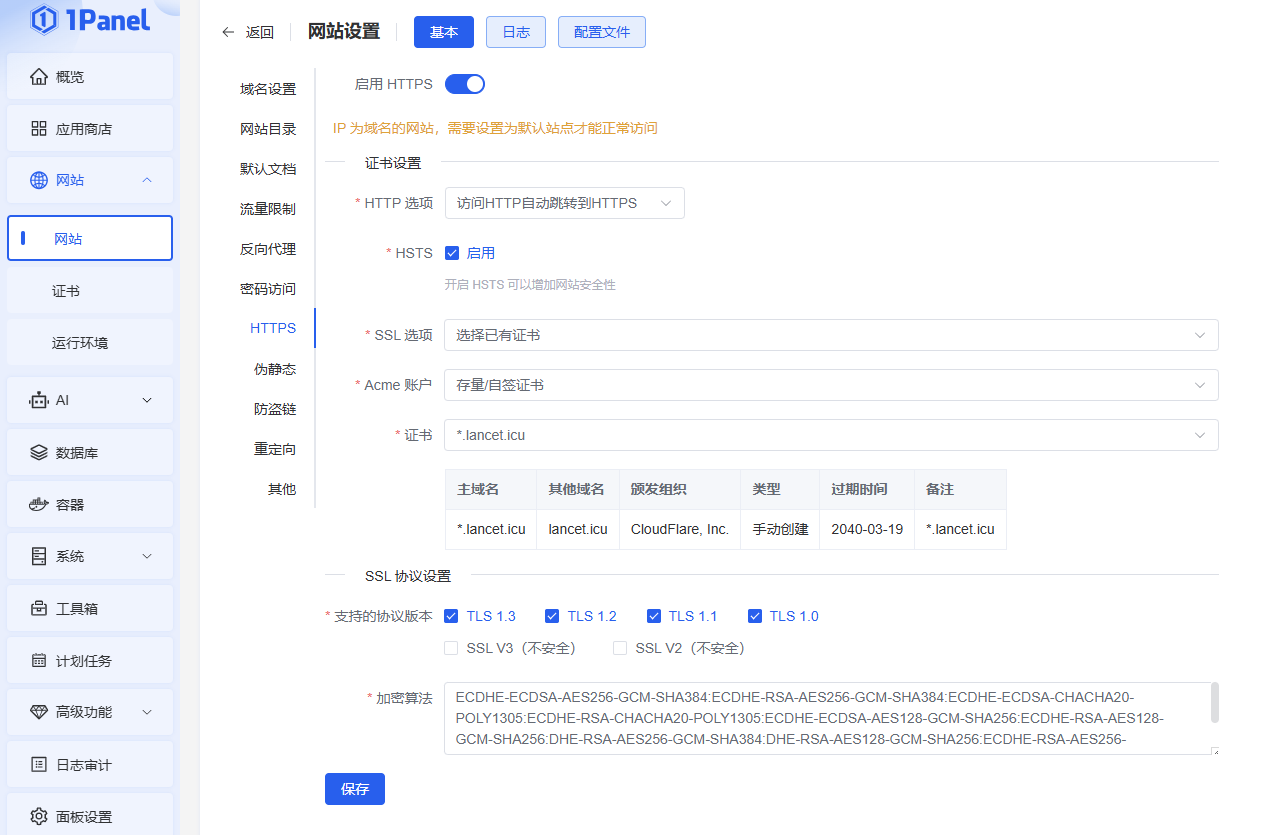Viewport: 1263px width, 835px height.
Task: Uncheck the HSTS 启用 checkbox
Action: coord(452,253)
